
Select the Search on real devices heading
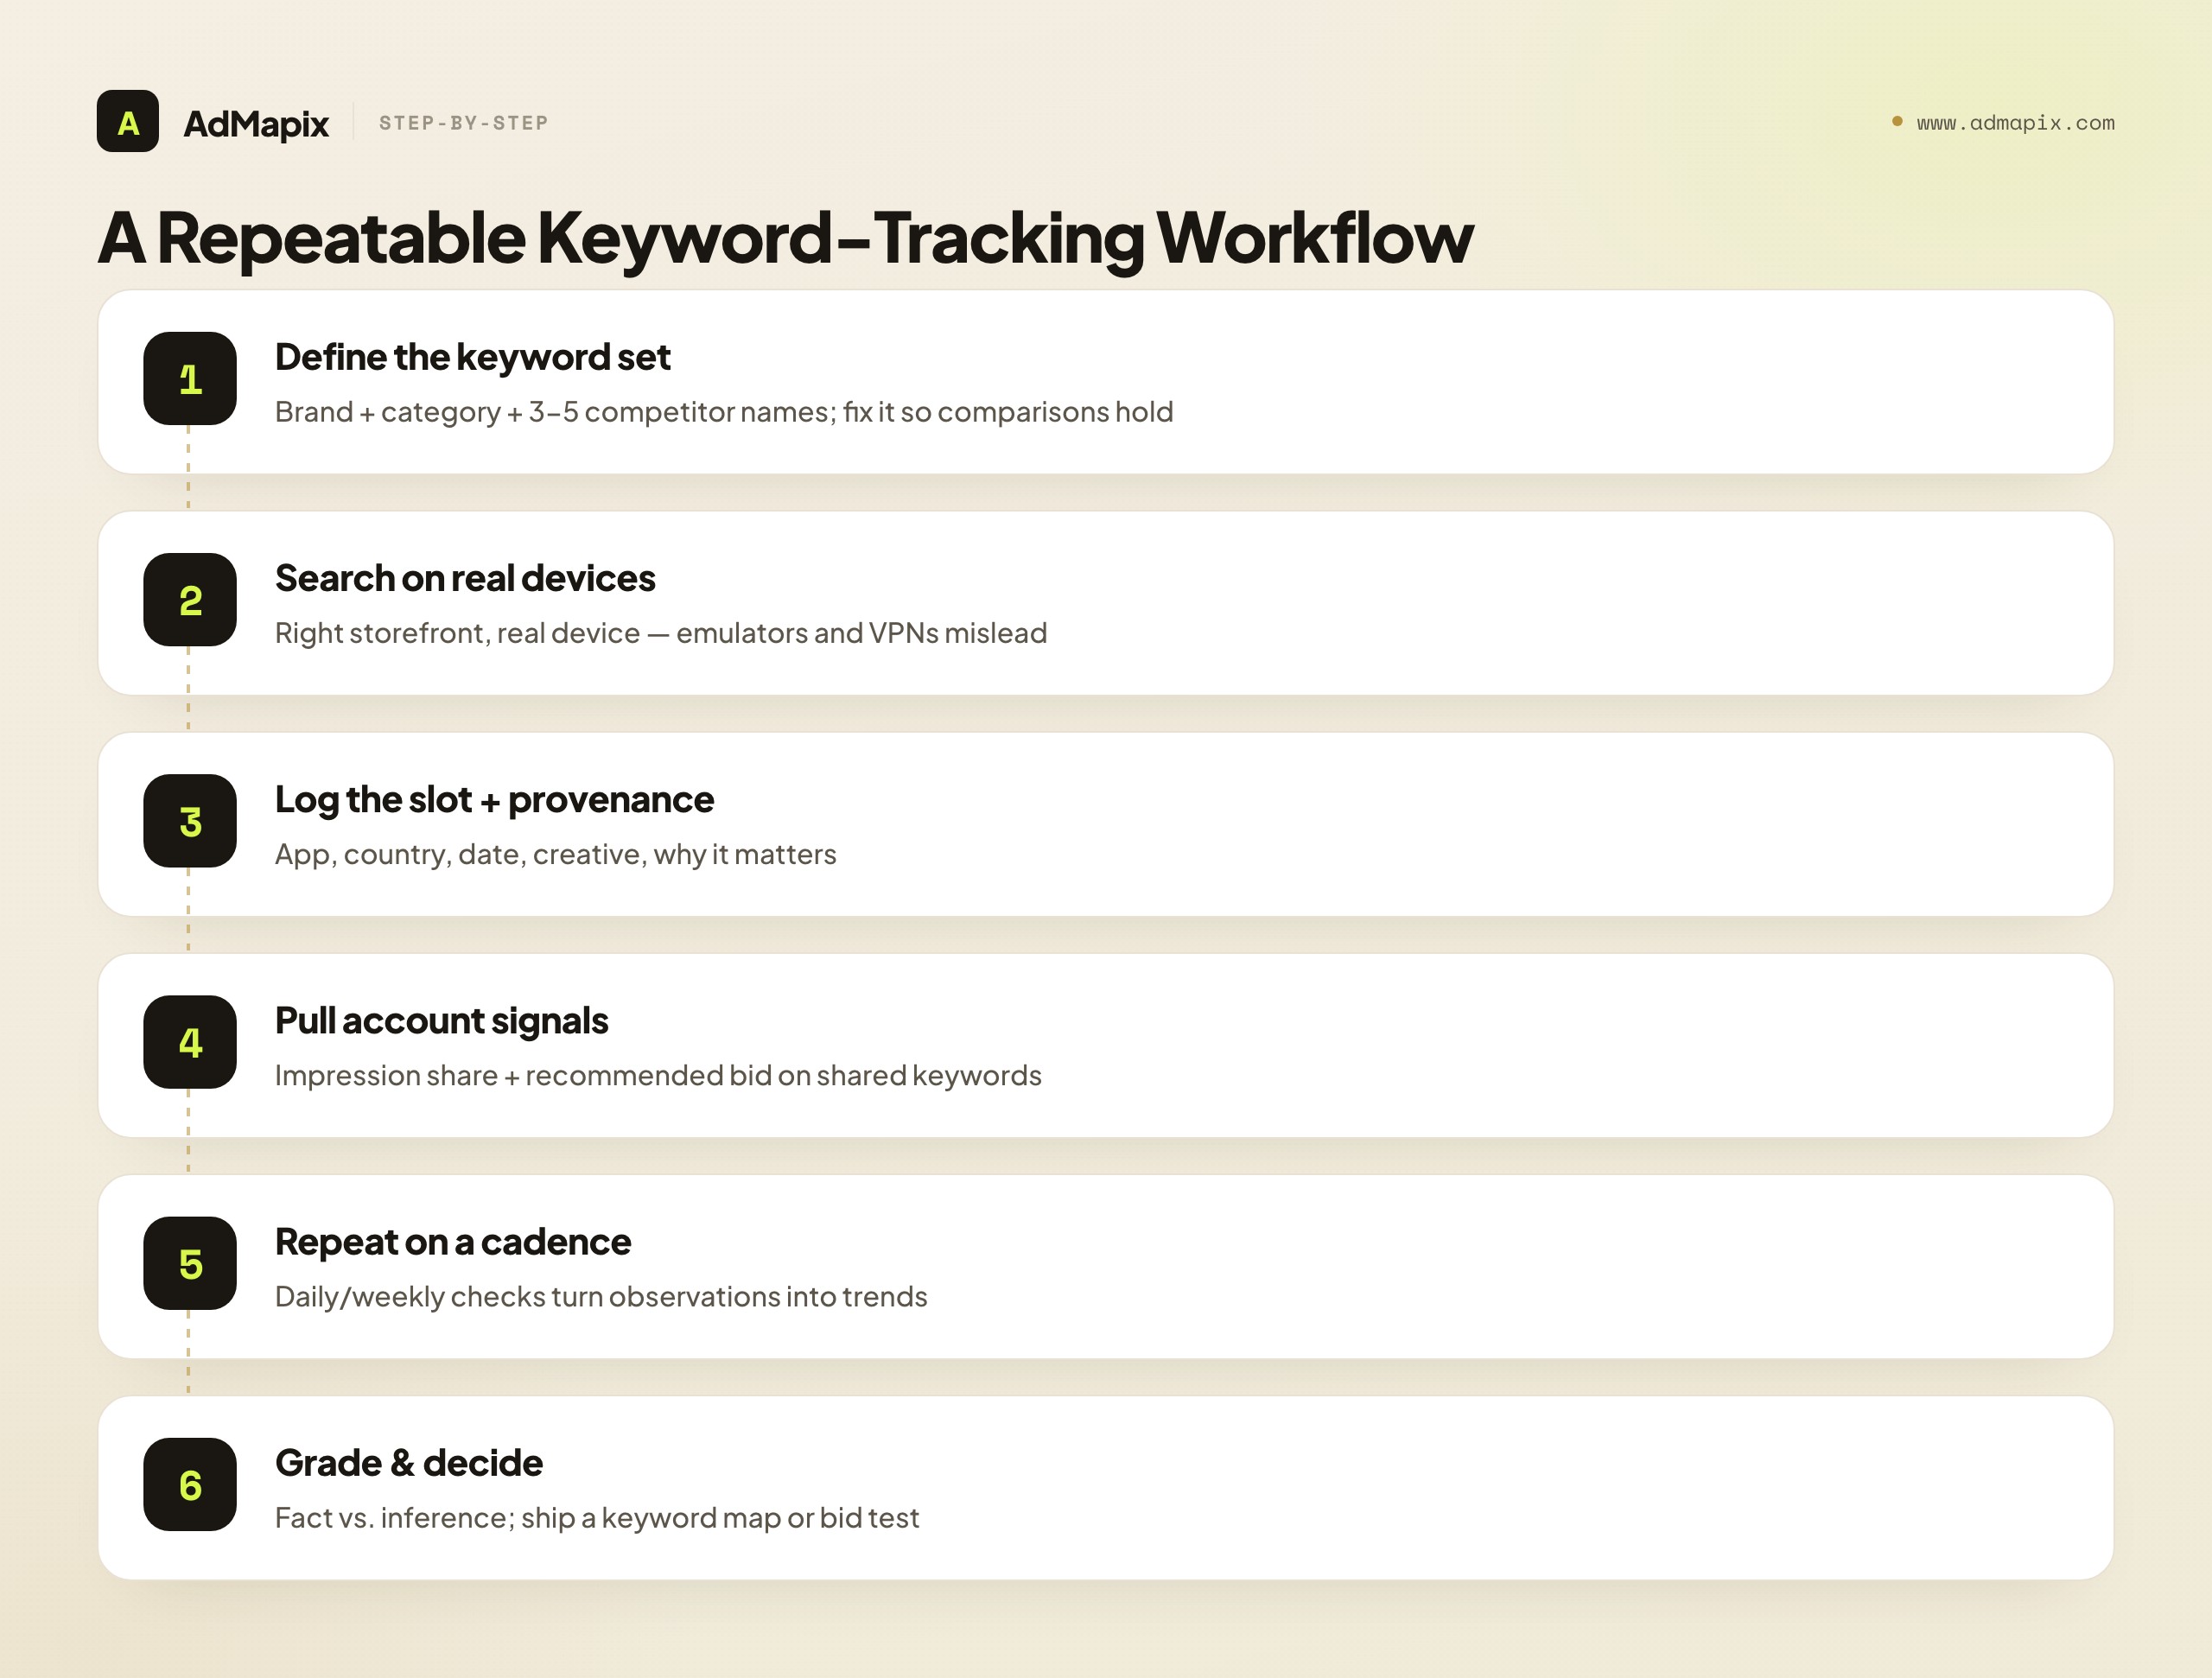pos(465,578)
